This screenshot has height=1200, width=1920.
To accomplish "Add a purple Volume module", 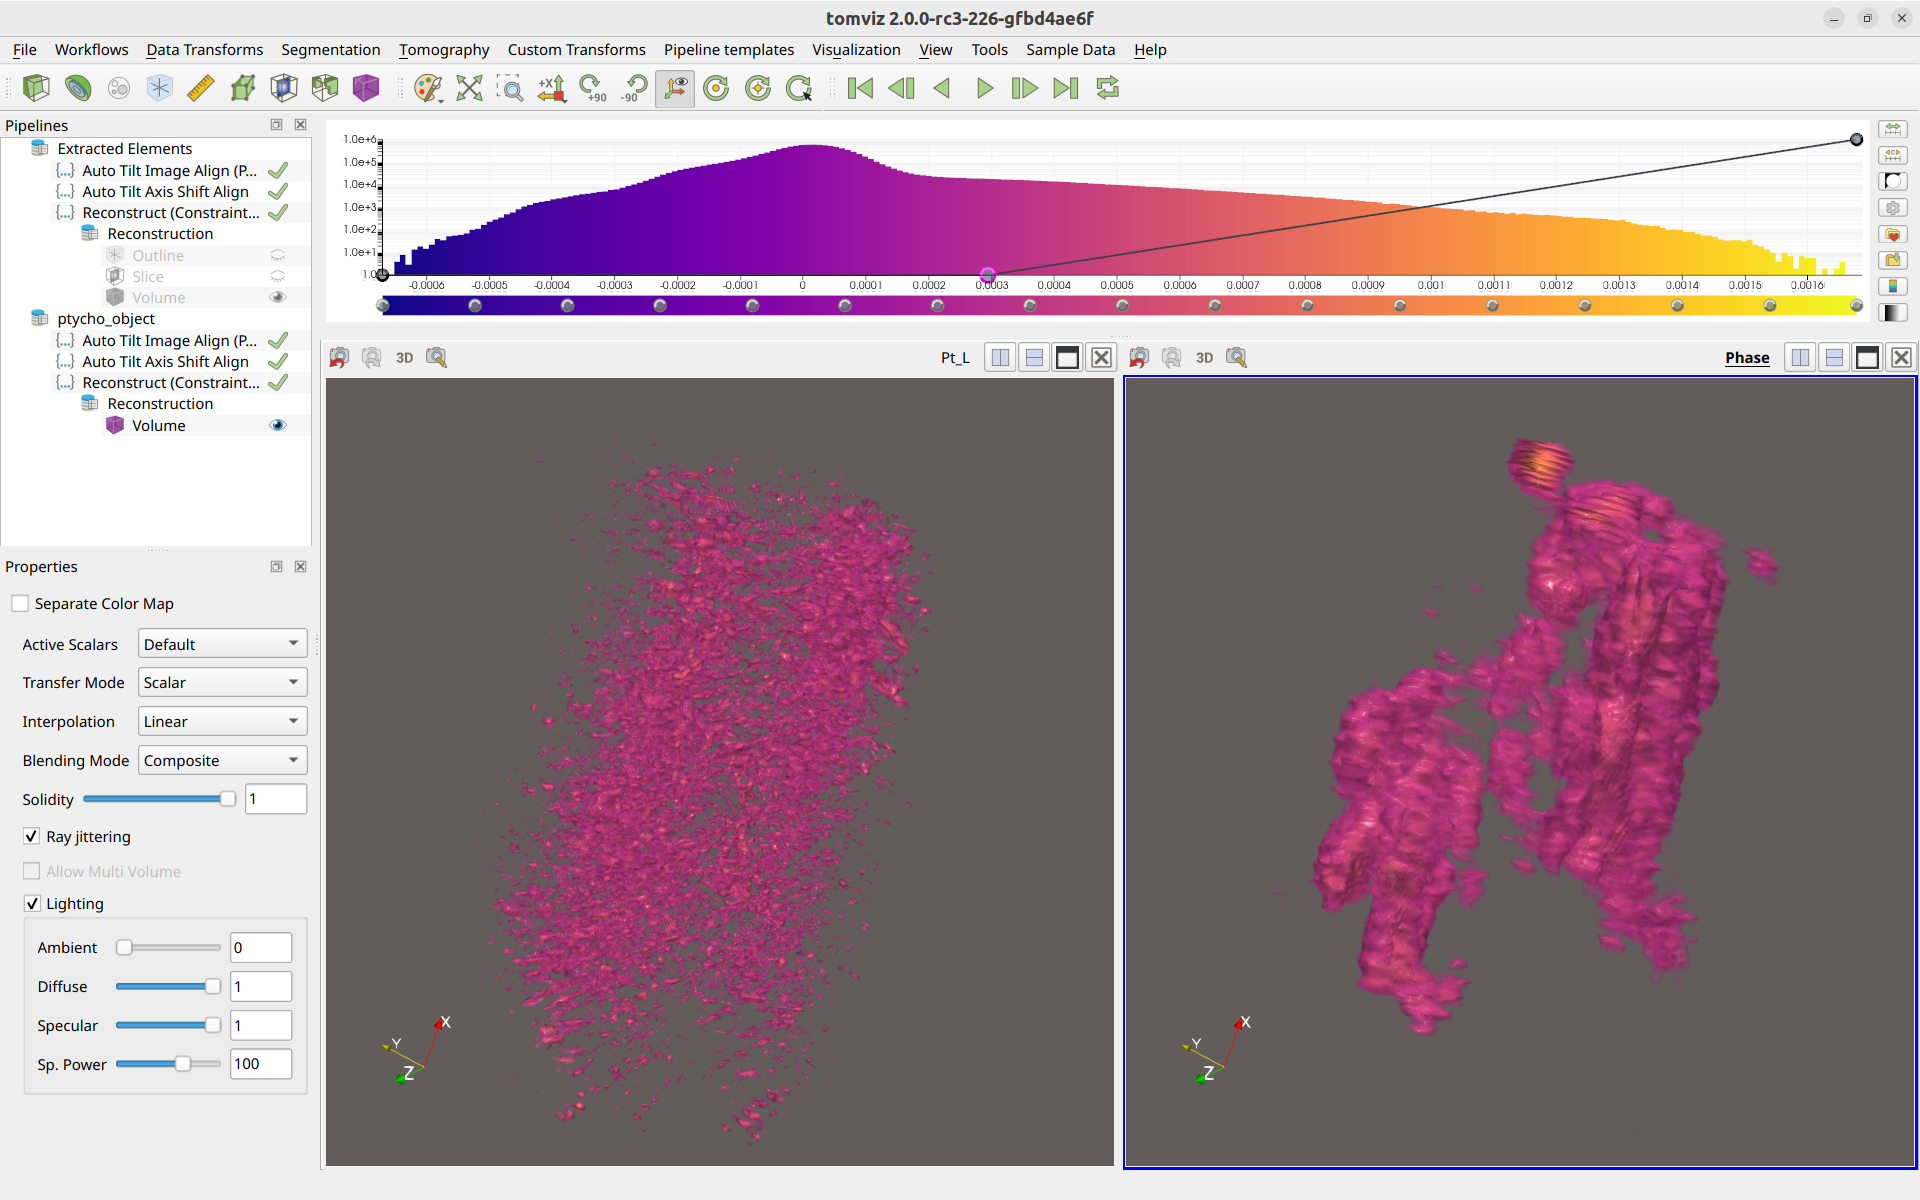I will pos(366,88).
